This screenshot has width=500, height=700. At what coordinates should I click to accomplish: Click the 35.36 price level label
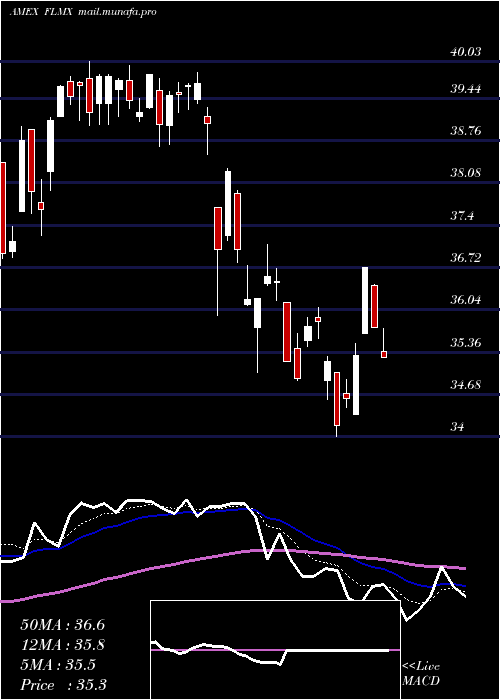(466, 342)
